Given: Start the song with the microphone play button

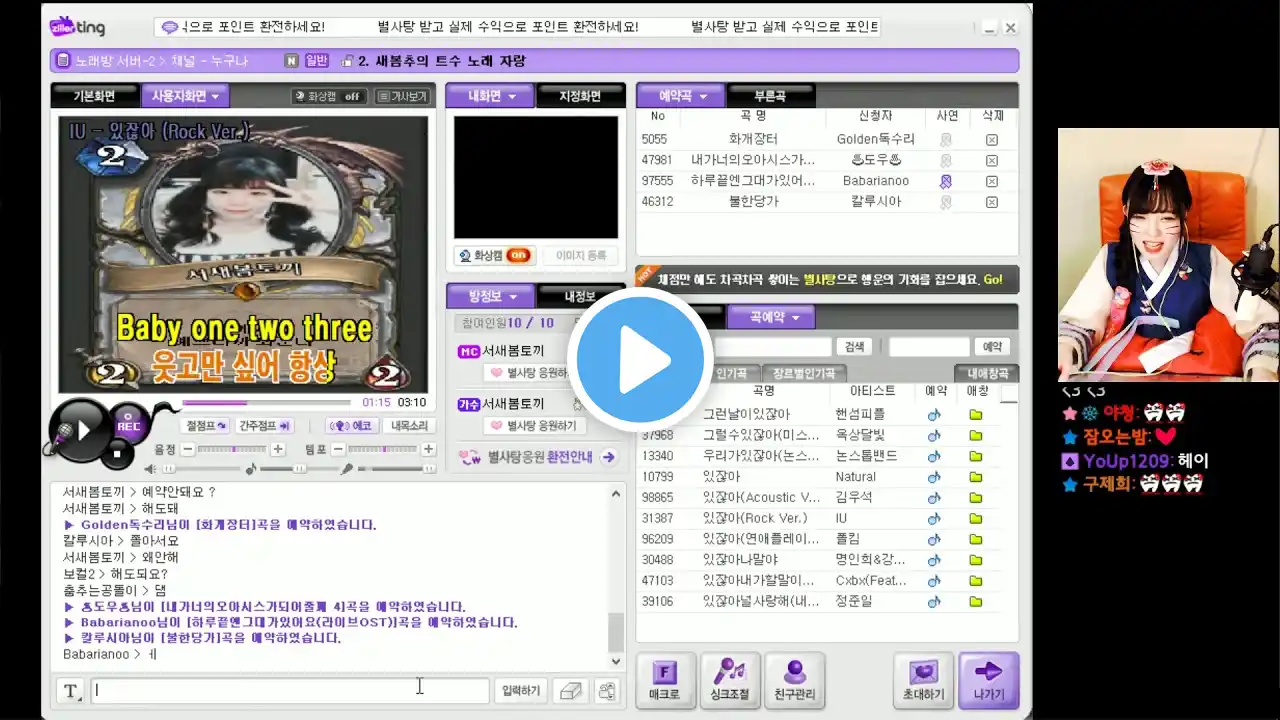Looking at the screenshot, I should (79, 430).
